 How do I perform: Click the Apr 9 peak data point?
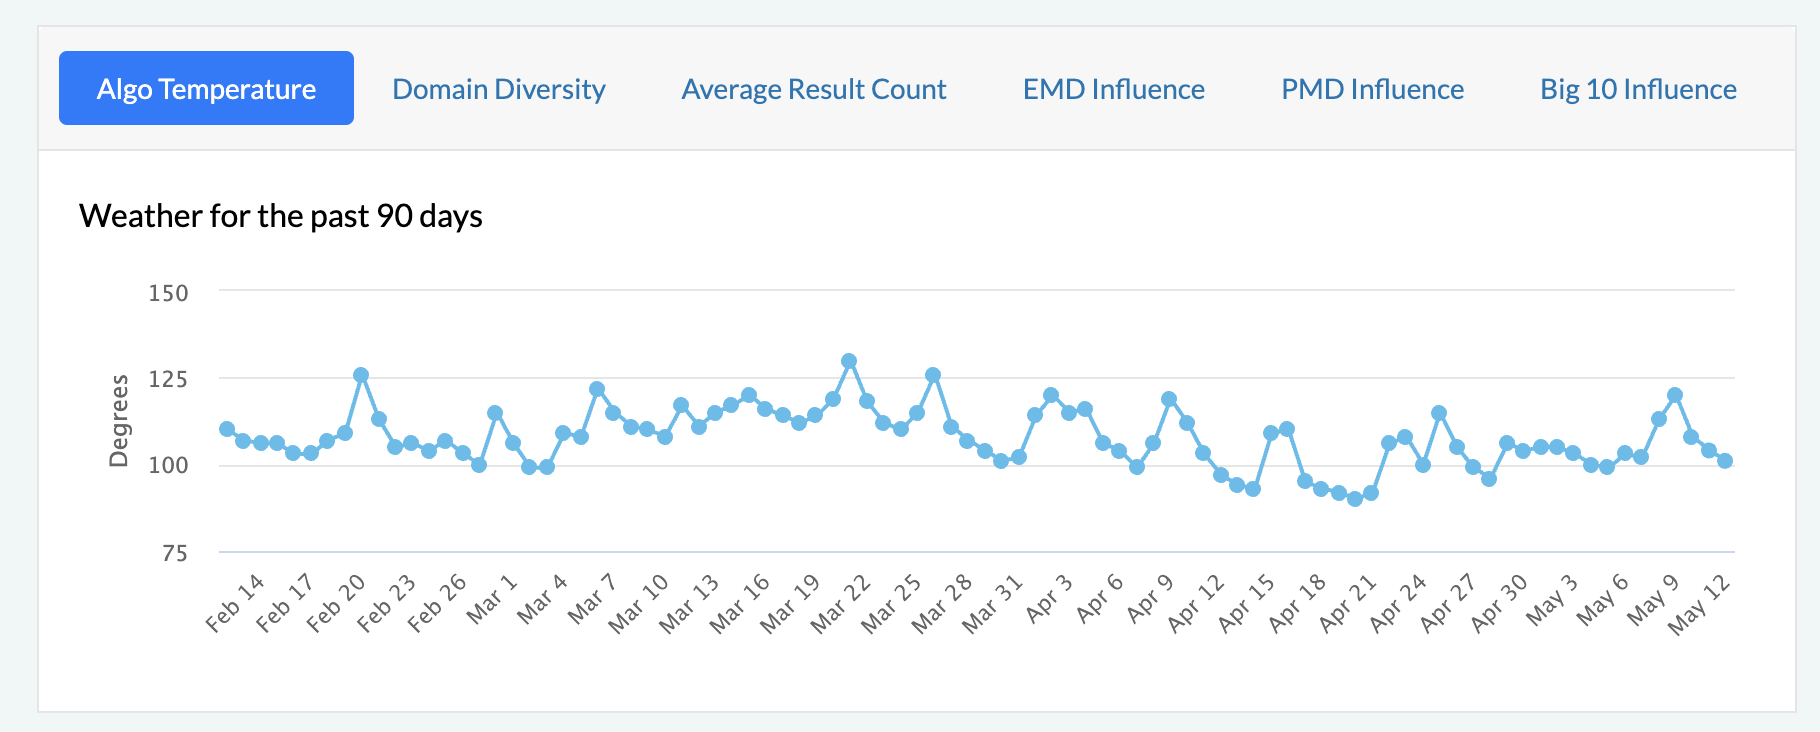click(x=1169, y=399)
